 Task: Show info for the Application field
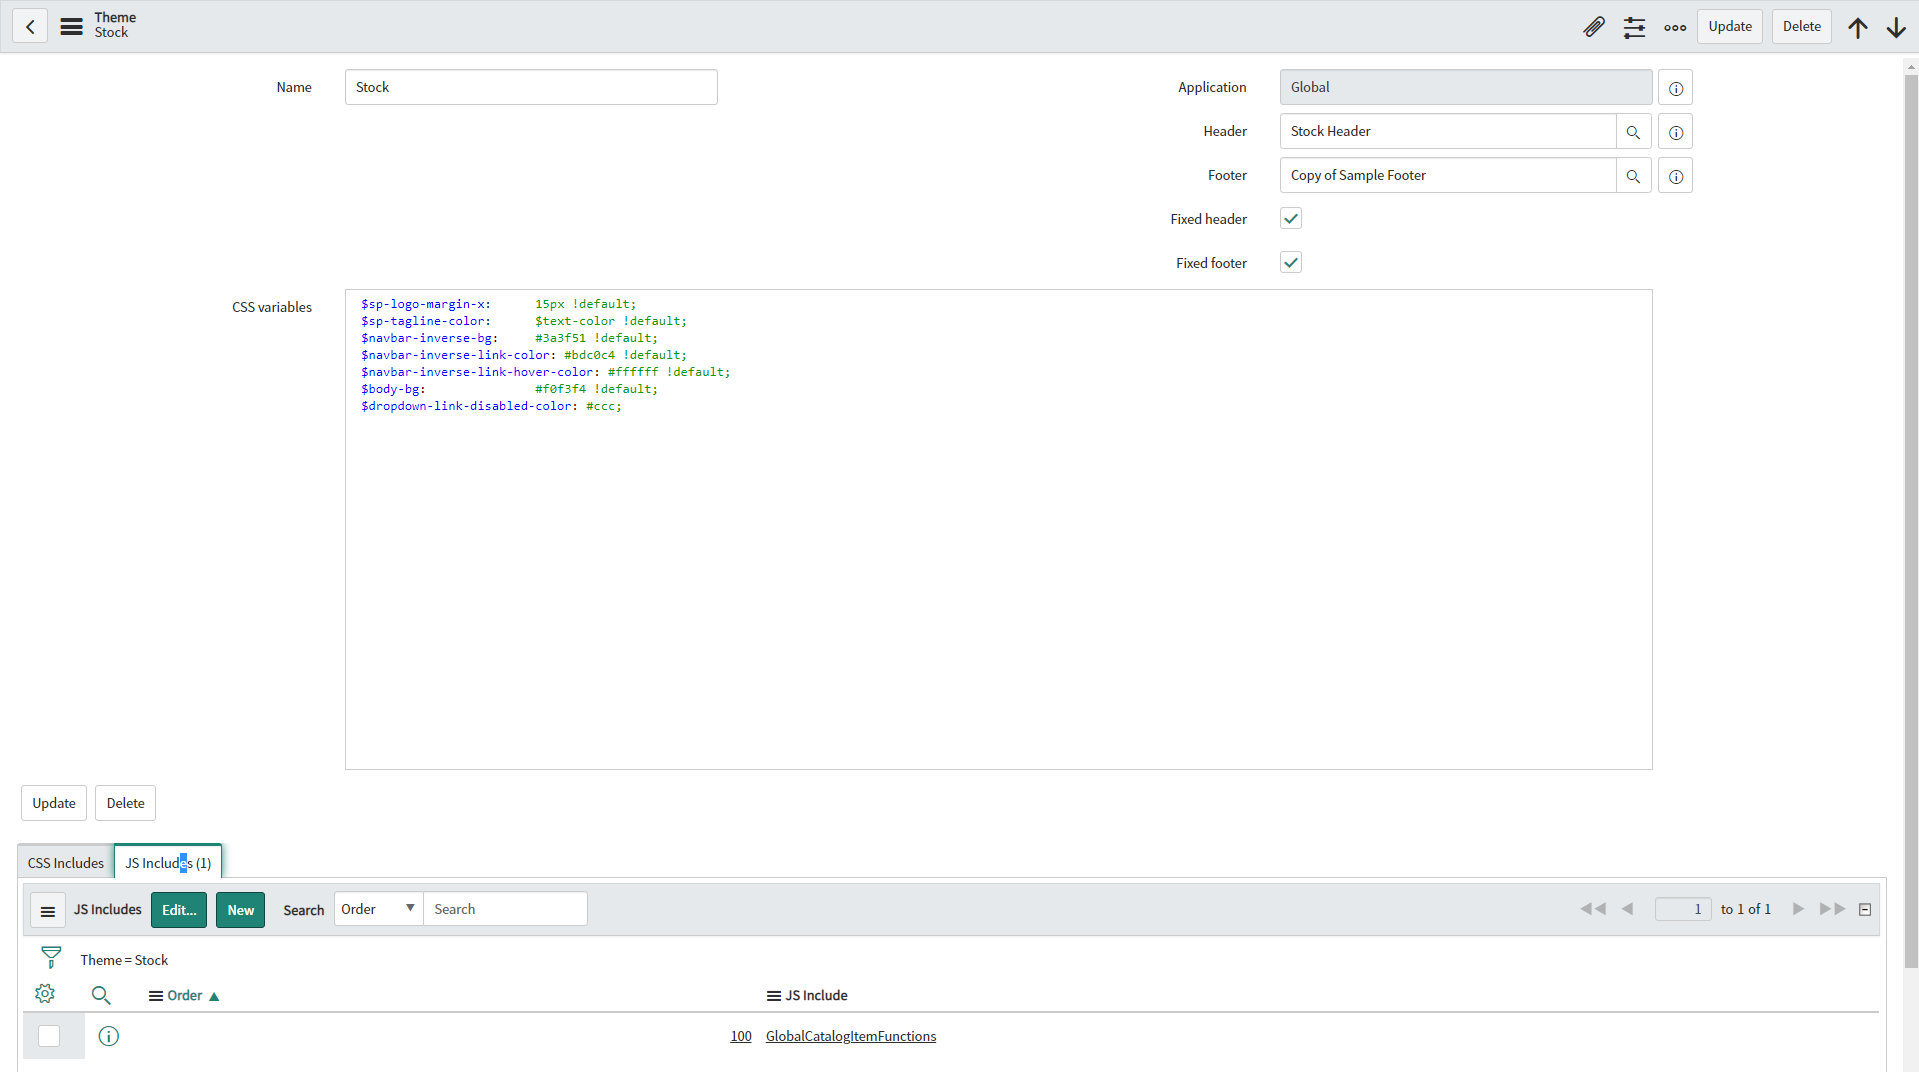(x=1676, y=88)
